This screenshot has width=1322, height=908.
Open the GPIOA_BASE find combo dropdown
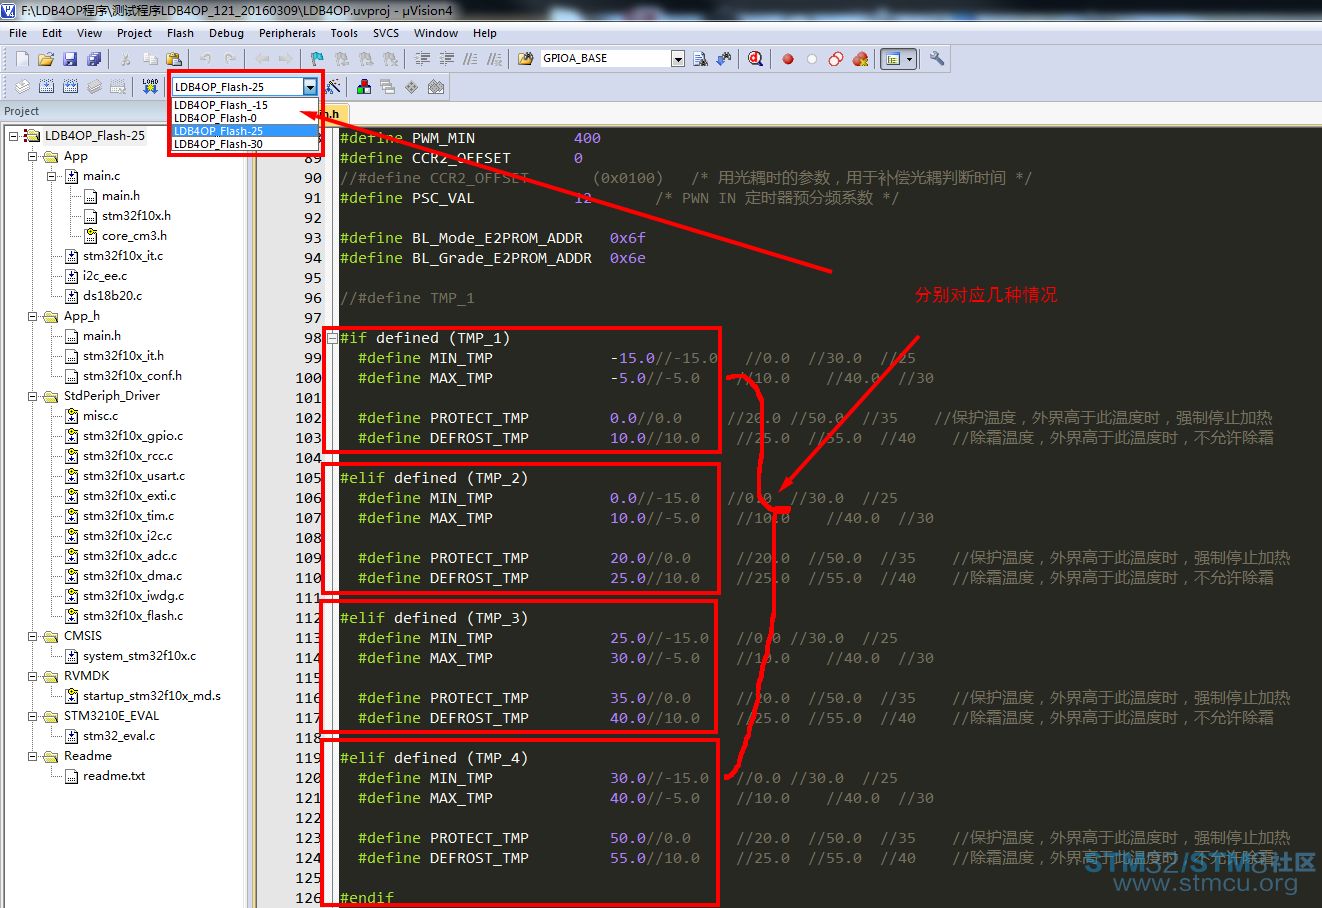point(678,59)
